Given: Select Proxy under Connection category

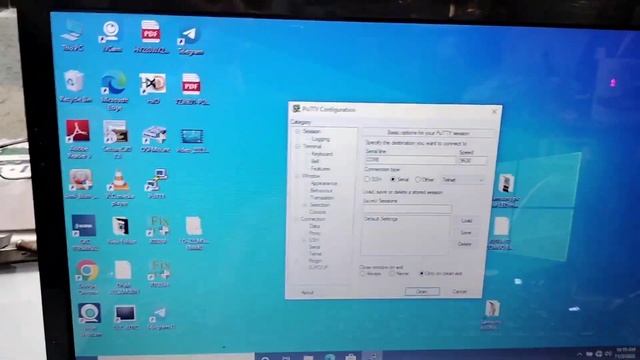Looking at the screenshot, I should pos(314,233).
